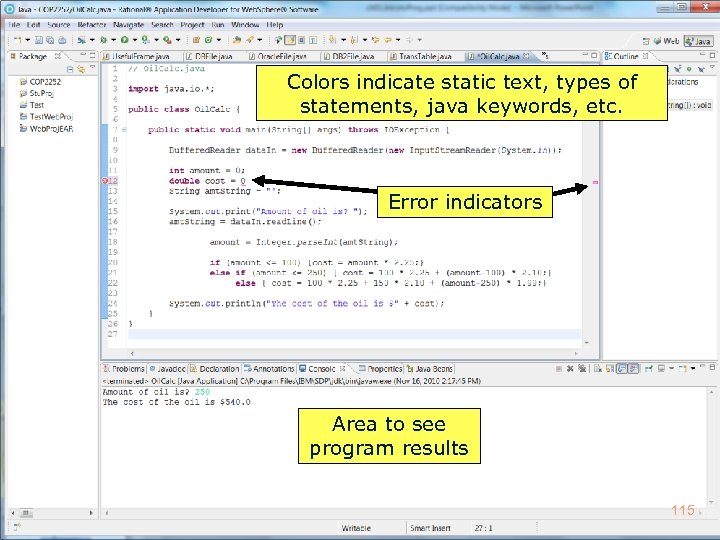Collapse the main method fold on line 7
The width and height of the screenshot is (720, 540).
(x=124, y=129)
